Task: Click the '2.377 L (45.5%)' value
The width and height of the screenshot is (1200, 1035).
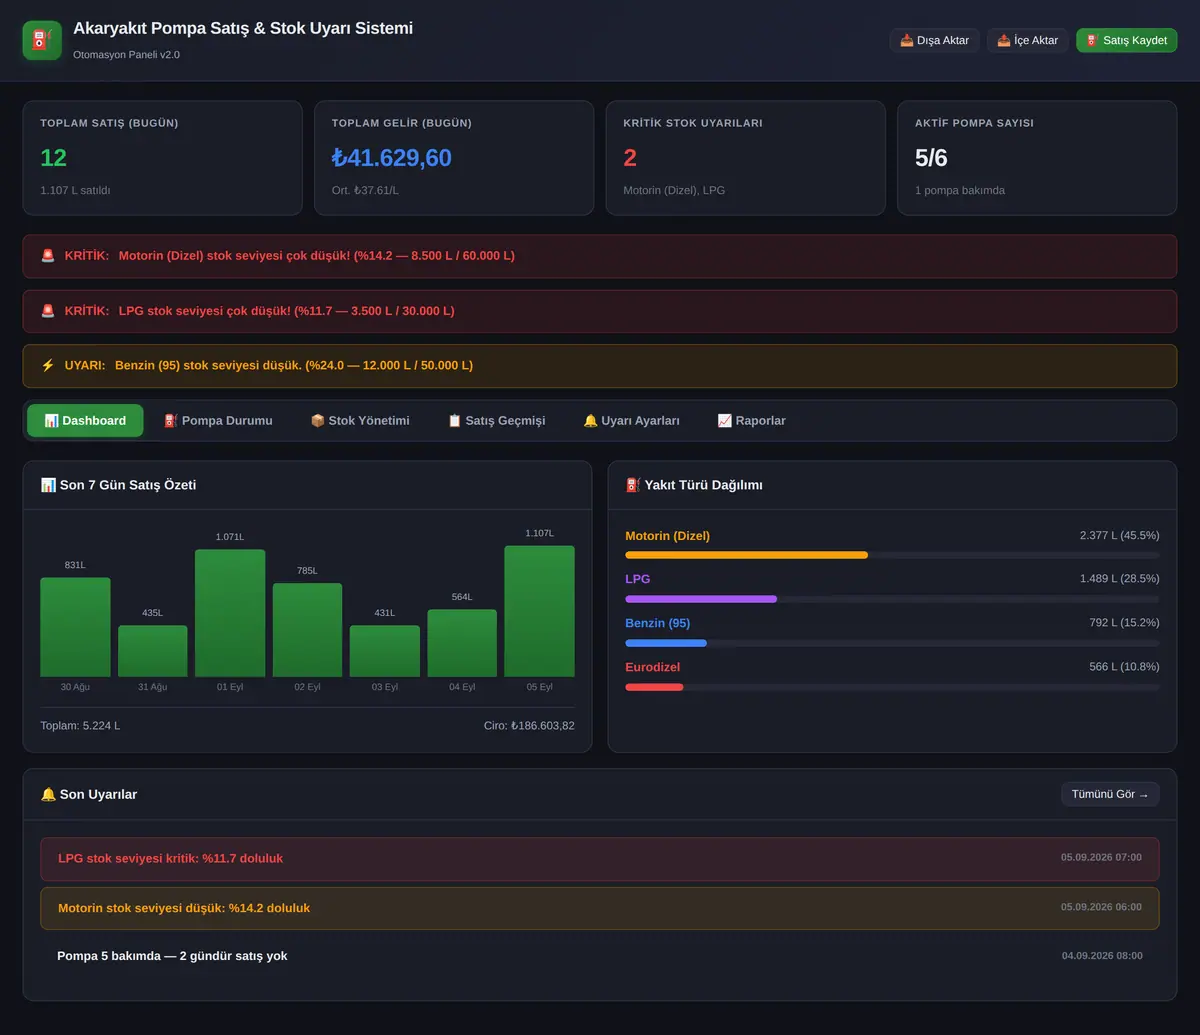Action: 1120,536
